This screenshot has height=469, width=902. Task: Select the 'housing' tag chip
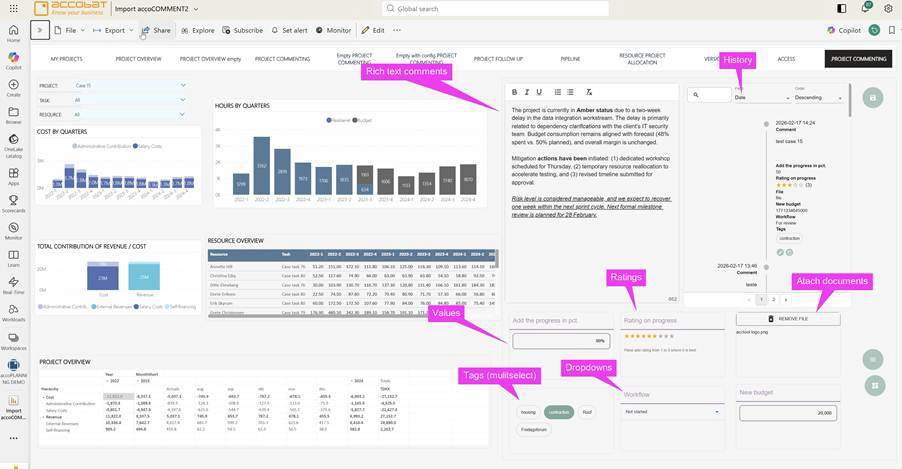pos(528,411)
